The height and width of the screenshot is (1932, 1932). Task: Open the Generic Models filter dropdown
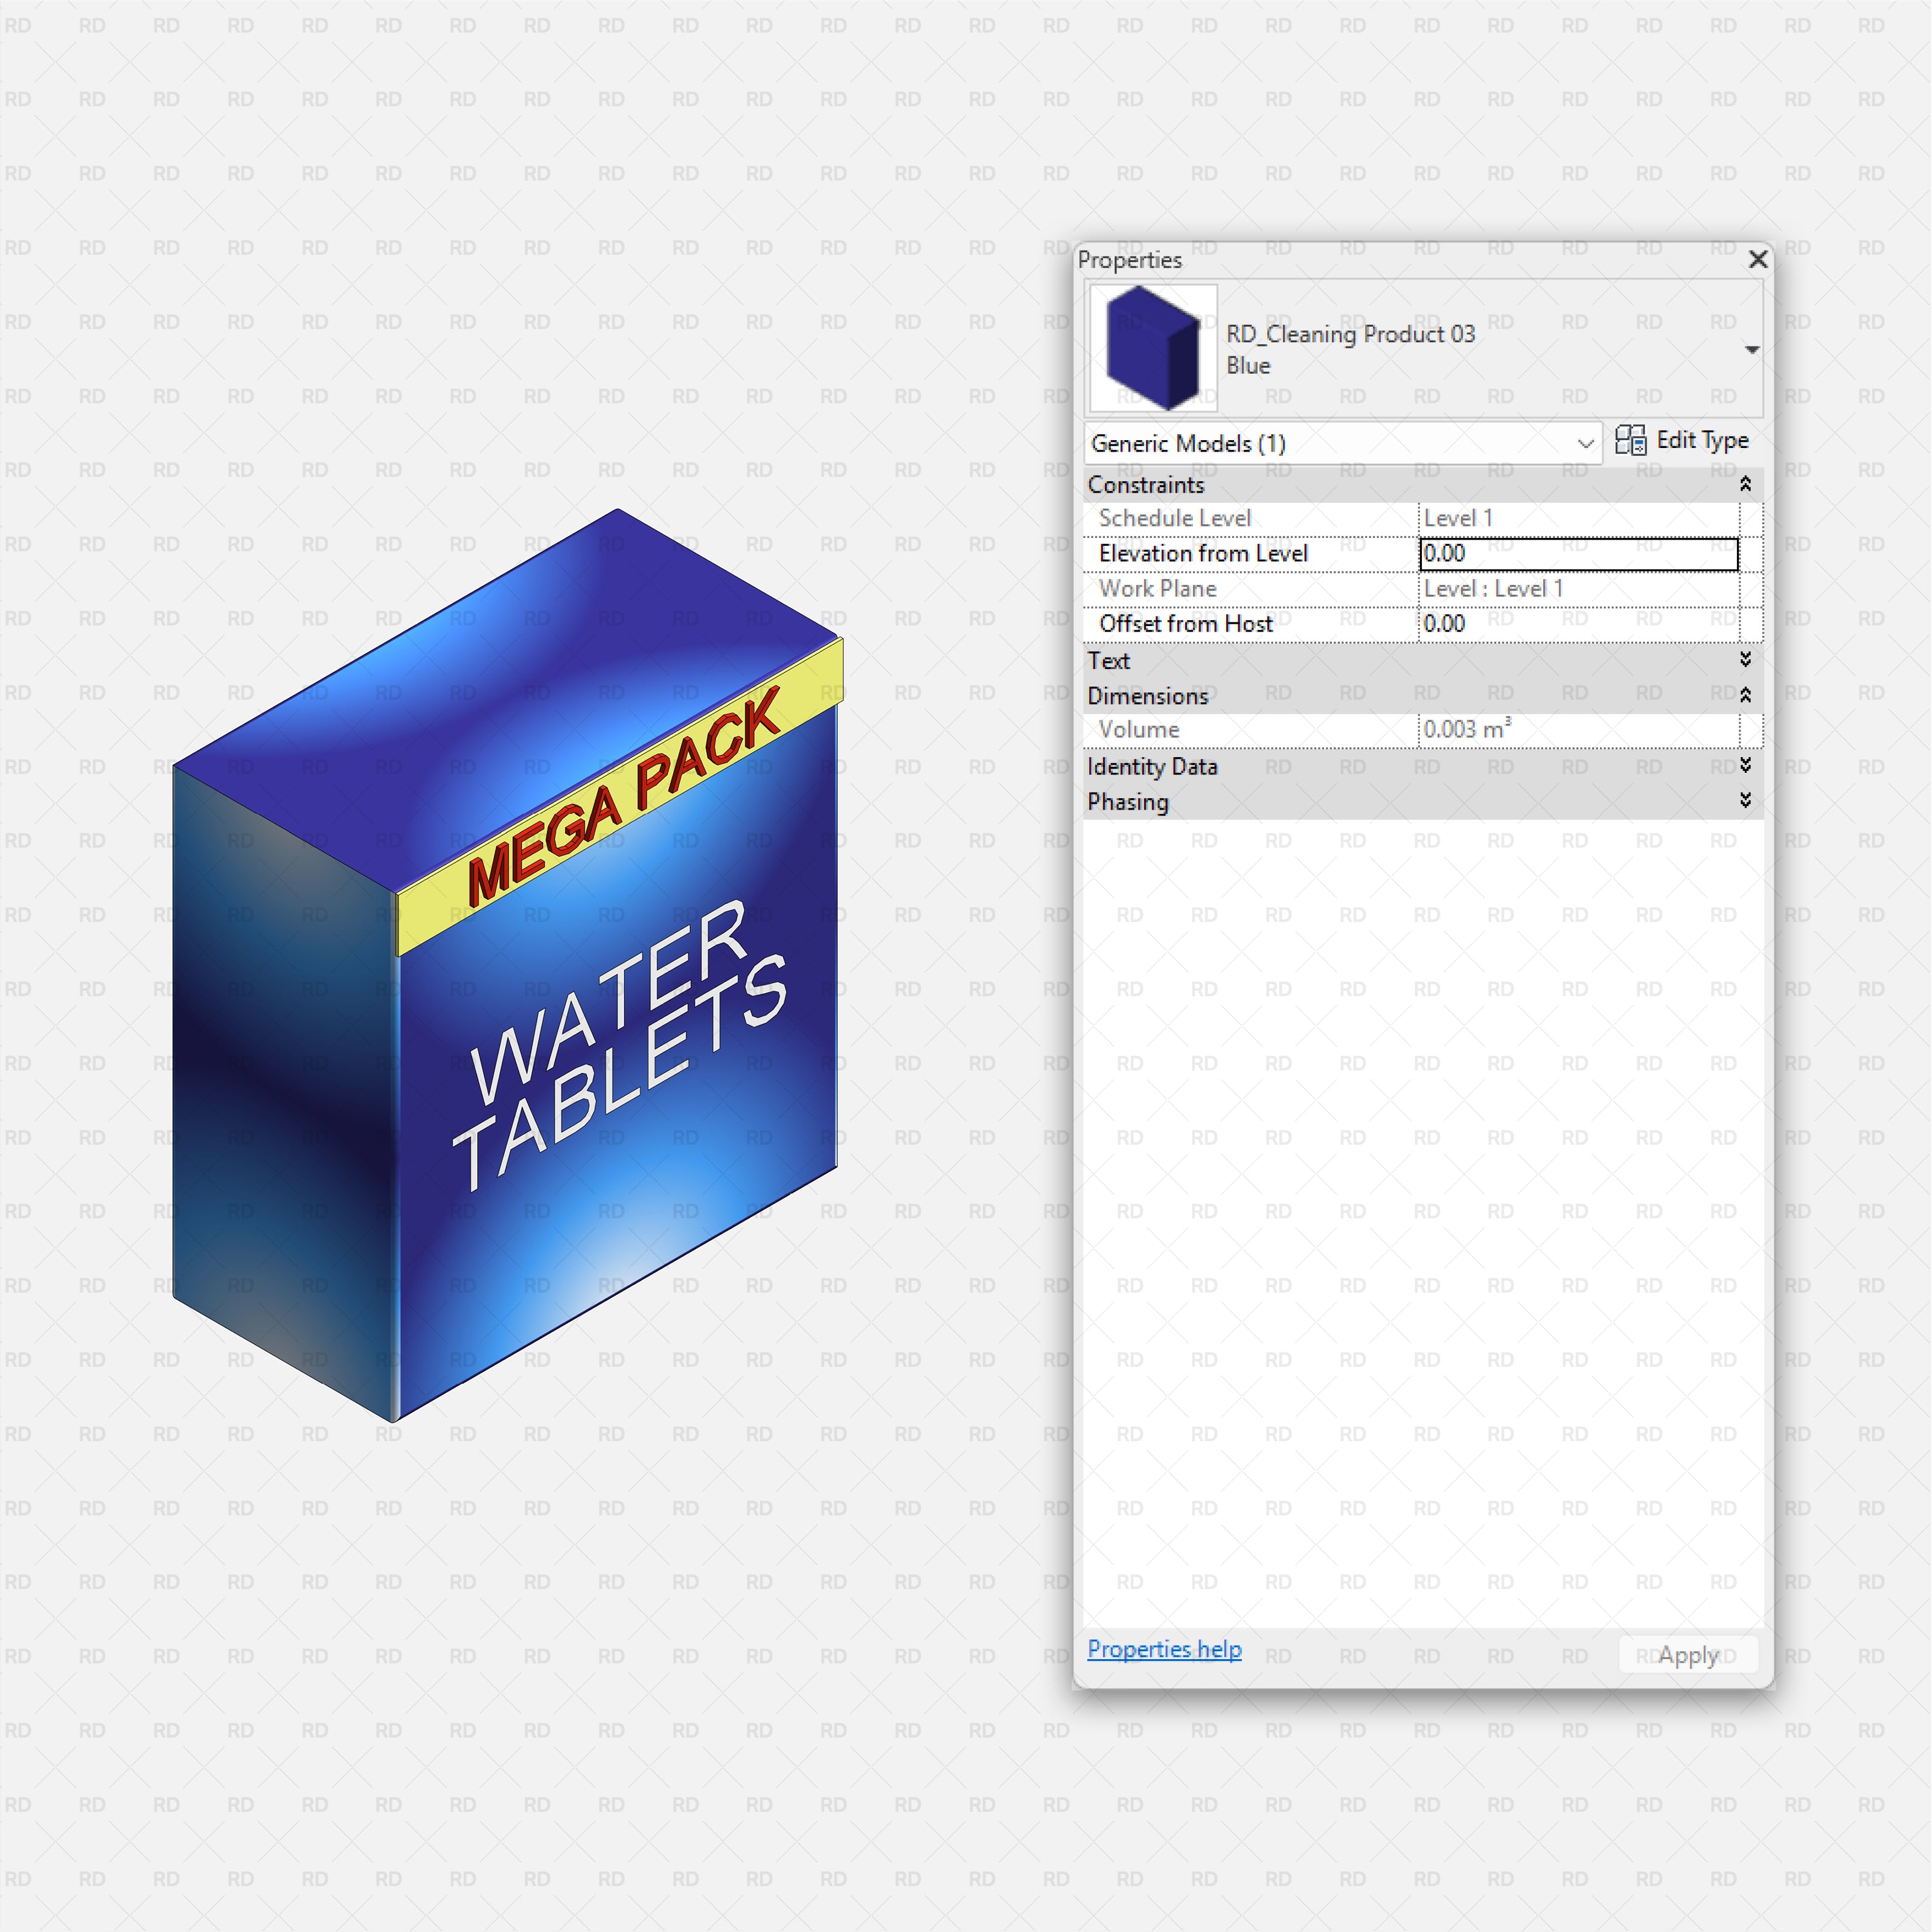coord(1585,443)
